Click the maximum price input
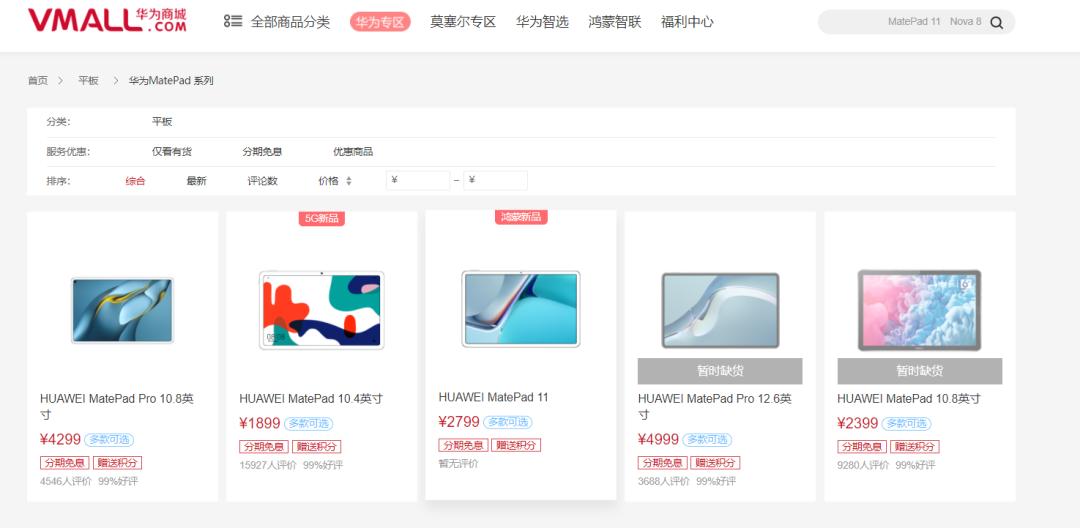This screenshot has height=528, width=1080. pyautogui.click(x=495, y=180)
